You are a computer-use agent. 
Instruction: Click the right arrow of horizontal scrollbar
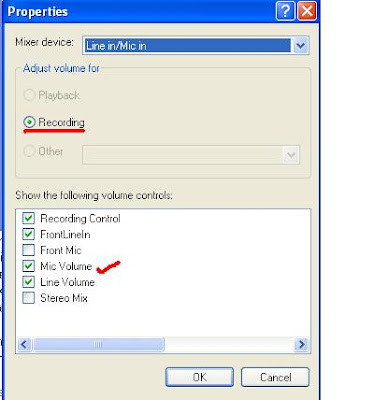[302, 344]
